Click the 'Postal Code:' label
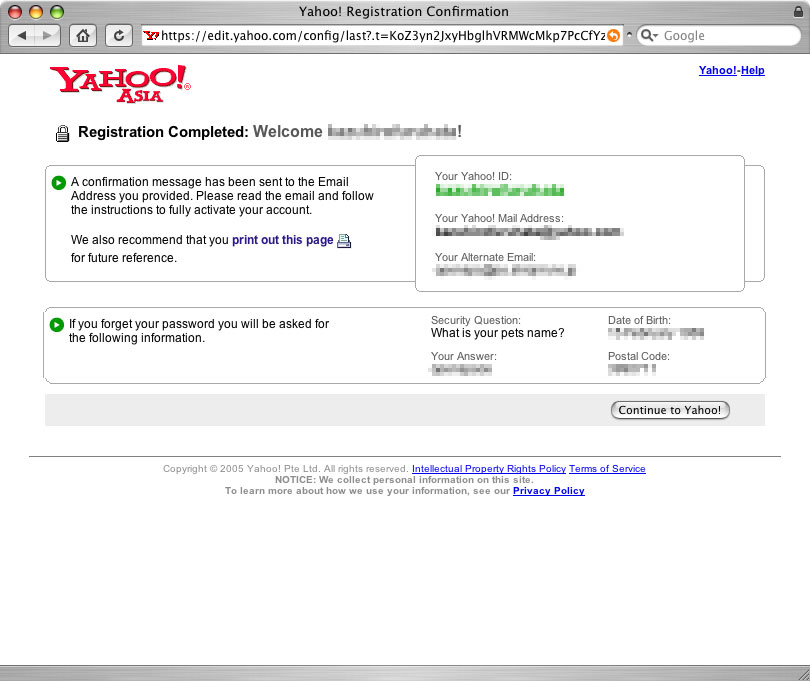This screenshot has width=810, height=681. [x=638, y=357]
